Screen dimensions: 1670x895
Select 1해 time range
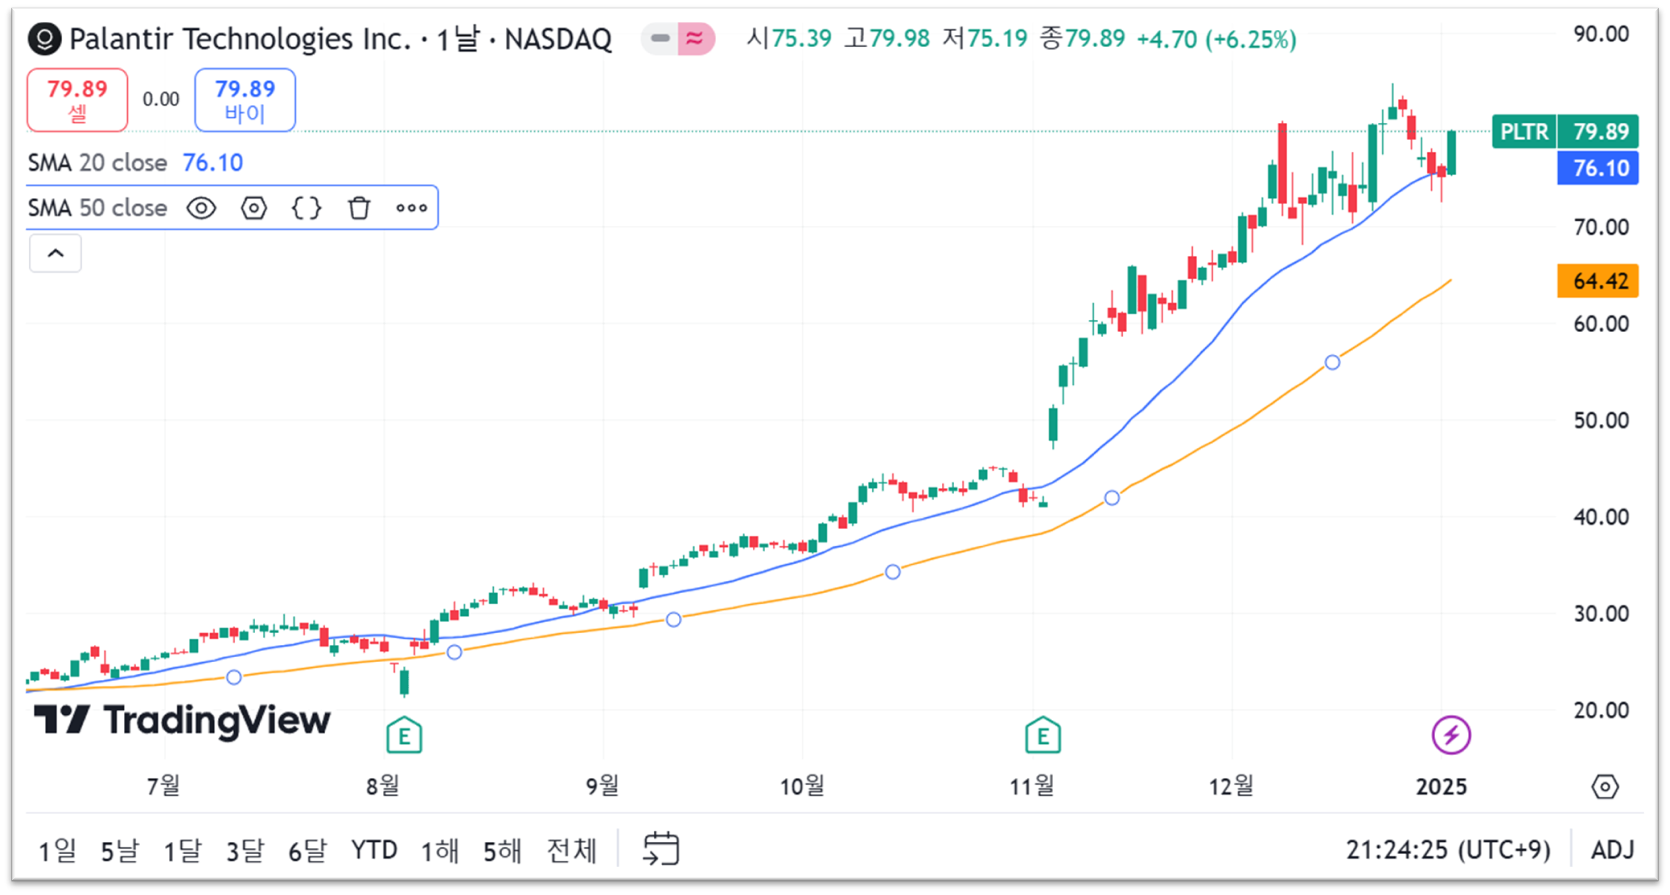pos(439,851)
